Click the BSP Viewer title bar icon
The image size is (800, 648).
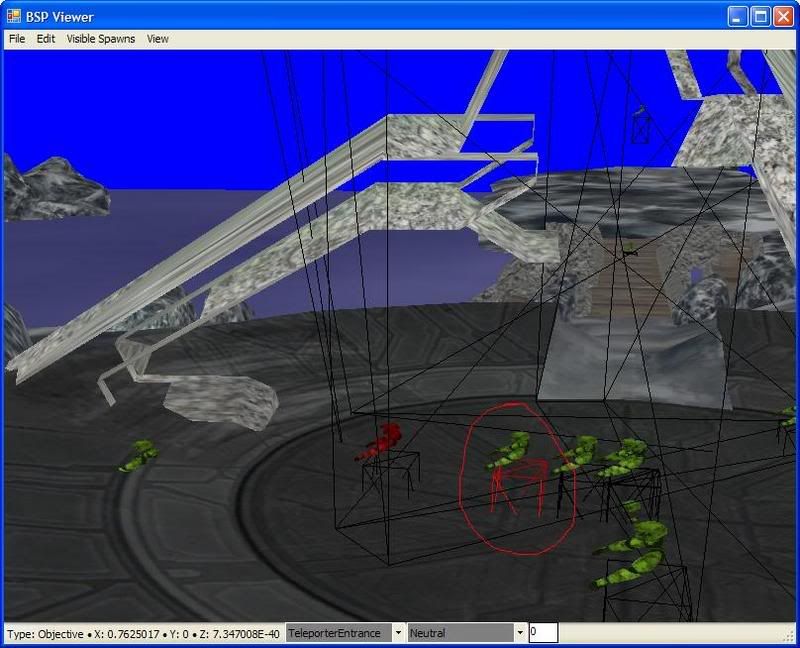coord(14,16)
